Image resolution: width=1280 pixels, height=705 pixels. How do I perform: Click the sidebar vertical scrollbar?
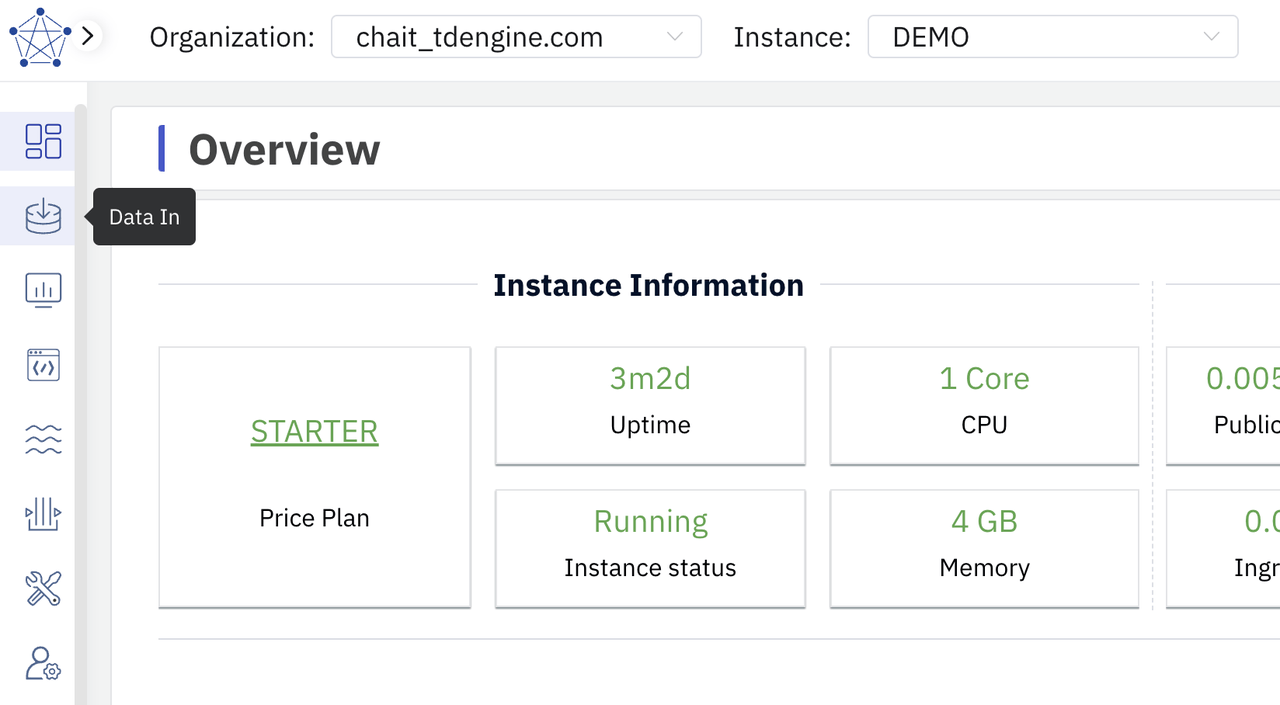(81, 400)
